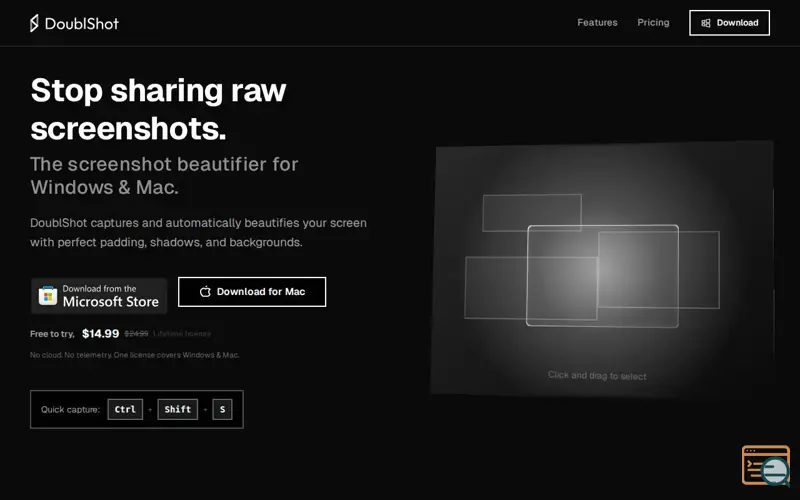Open the Features nav link
The height and width of the screenshot is (500, 800).
coord(597,22)
